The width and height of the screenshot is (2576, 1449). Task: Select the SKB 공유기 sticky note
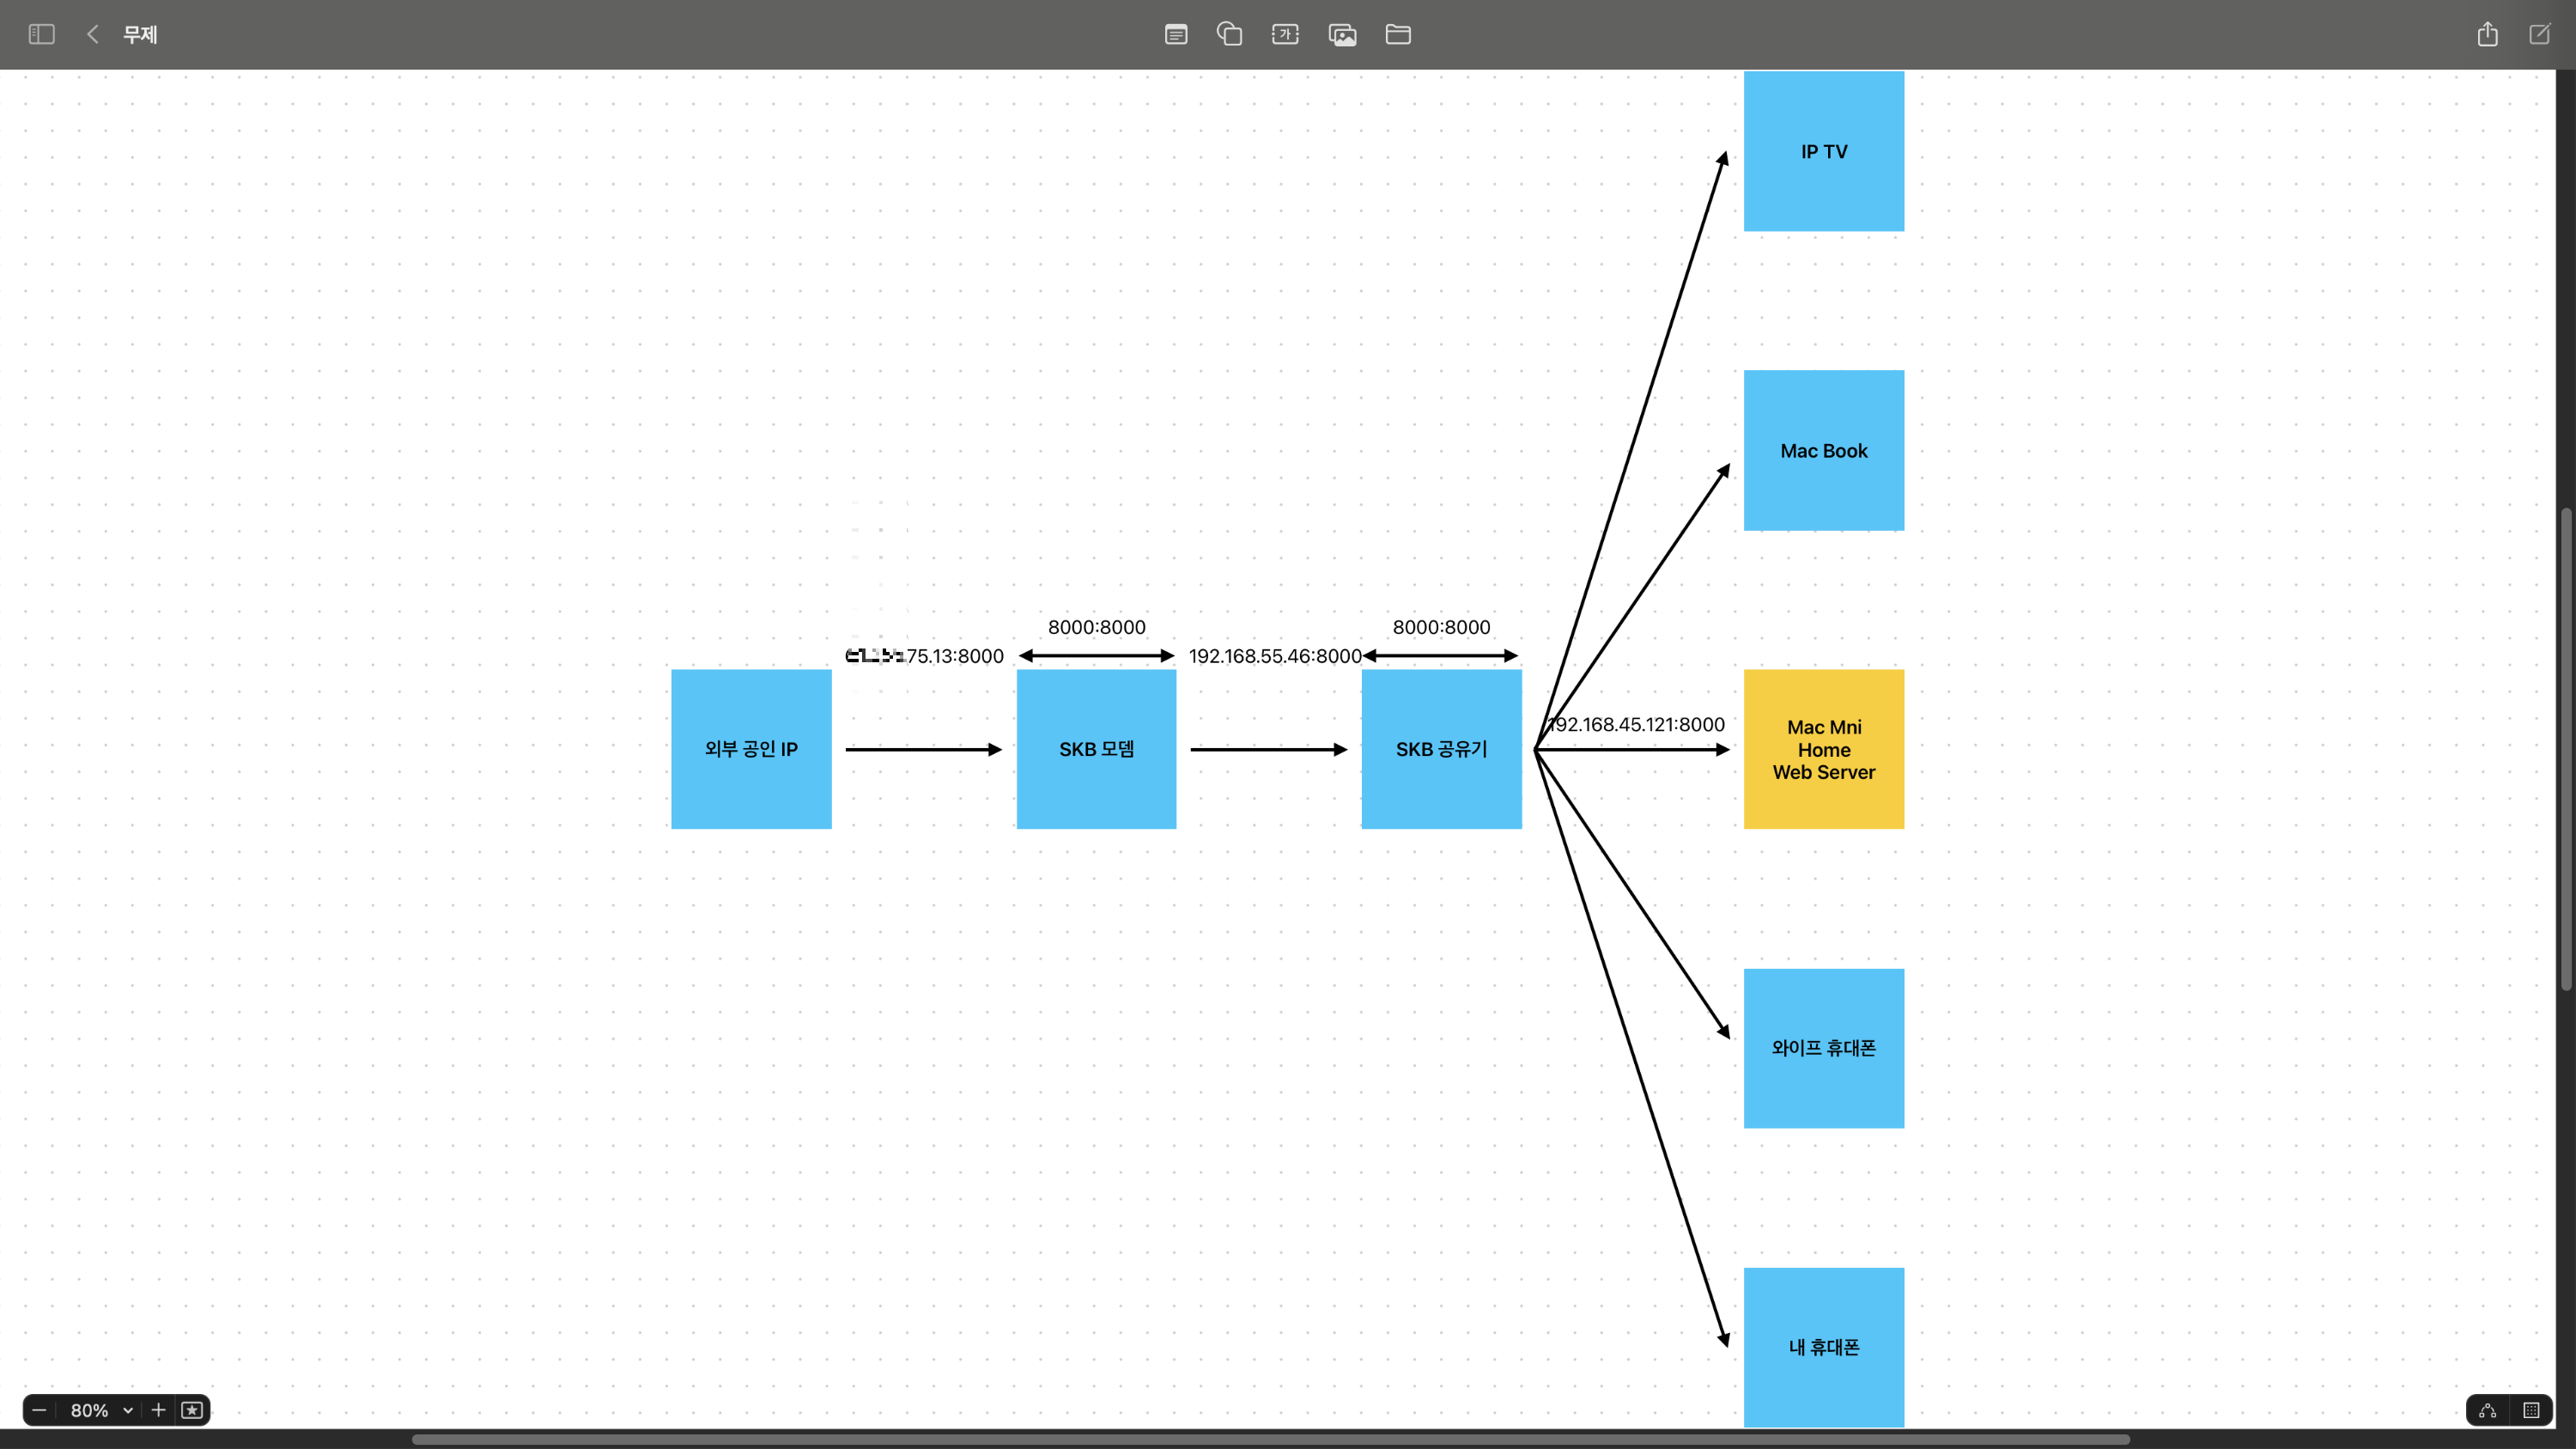point(1441,749)
